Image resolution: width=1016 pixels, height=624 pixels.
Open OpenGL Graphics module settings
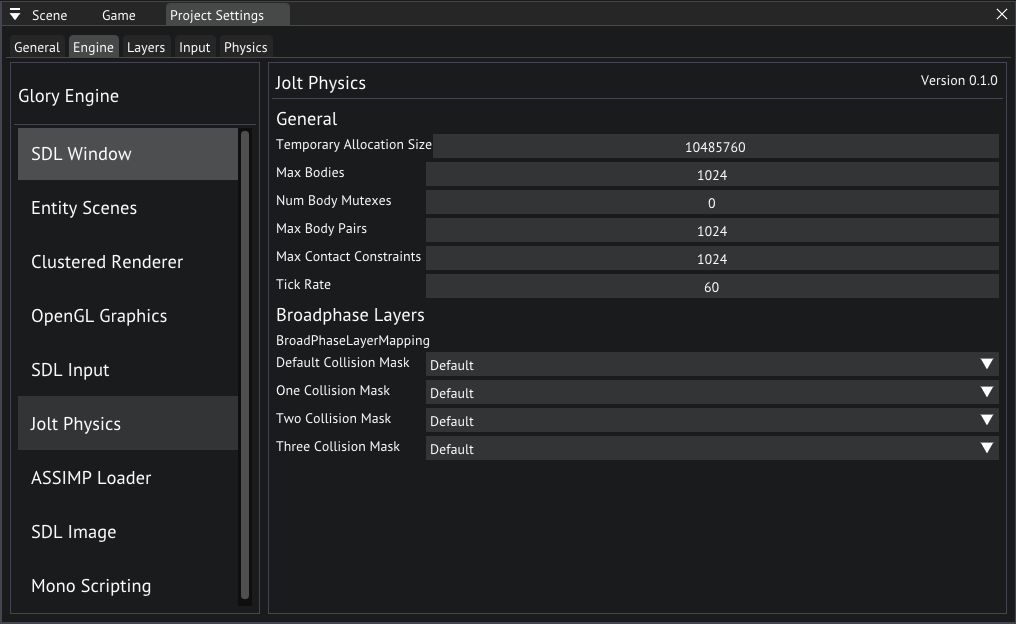pyautogui.click(x=127, y=316)
